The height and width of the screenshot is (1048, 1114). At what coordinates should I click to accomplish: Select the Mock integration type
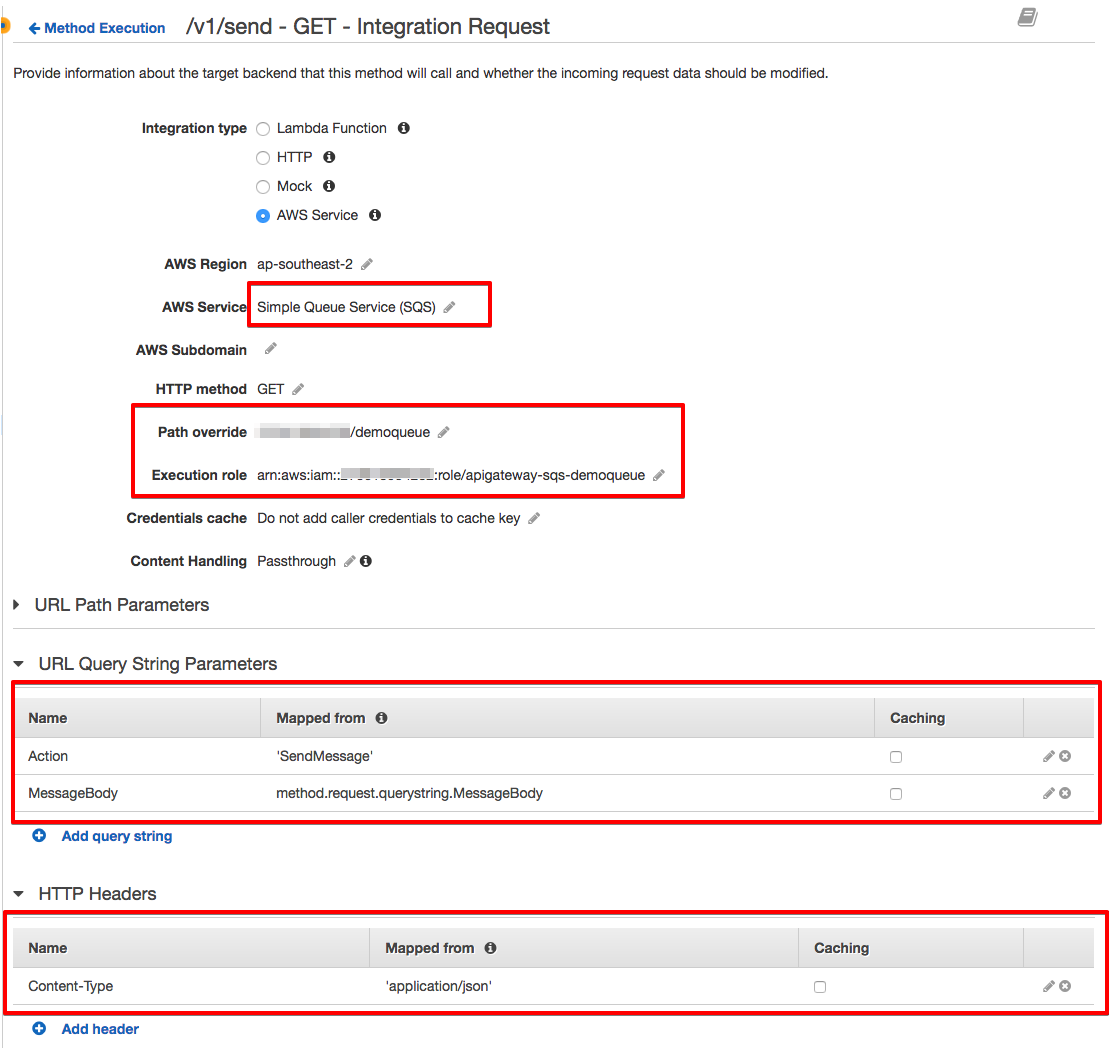click(263, 187)
